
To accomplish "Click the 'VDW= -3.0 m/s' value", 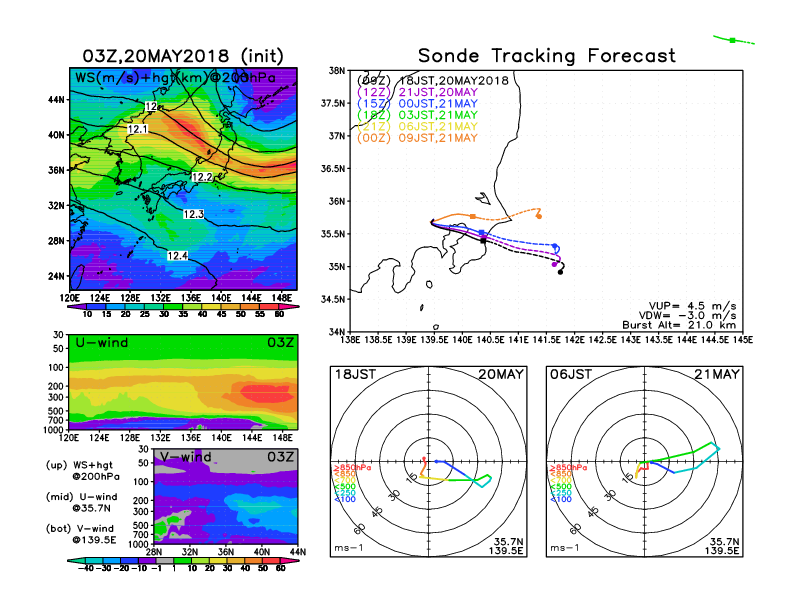I will (687, 316).
